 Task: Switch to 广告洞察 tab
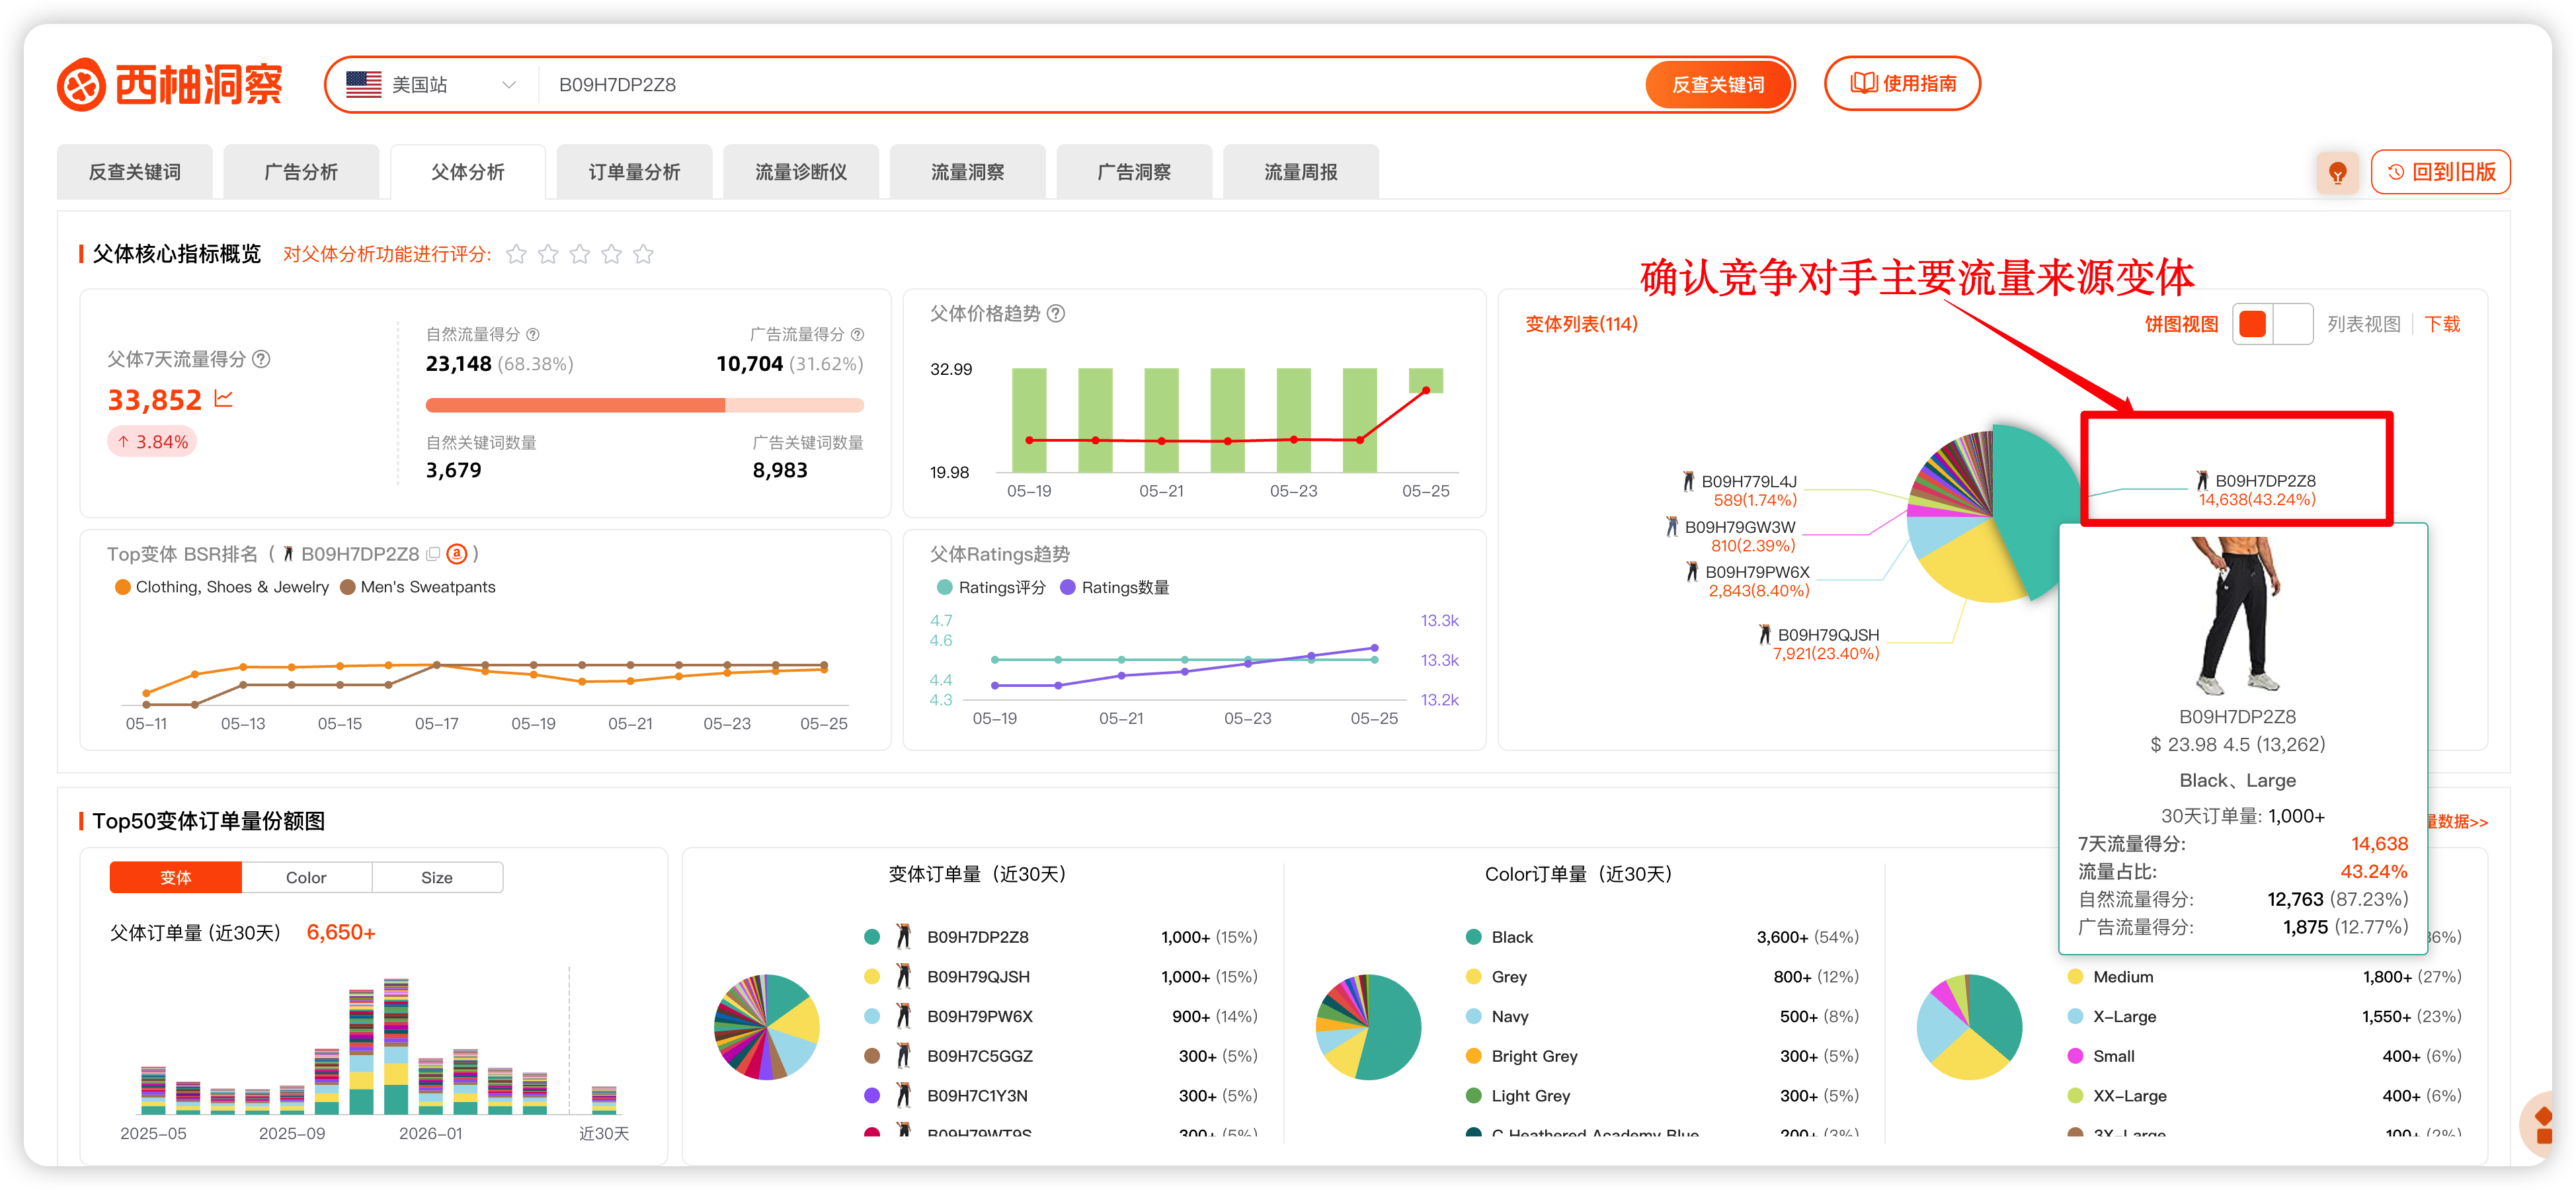pyautogui.click(x=1134, y=172)
